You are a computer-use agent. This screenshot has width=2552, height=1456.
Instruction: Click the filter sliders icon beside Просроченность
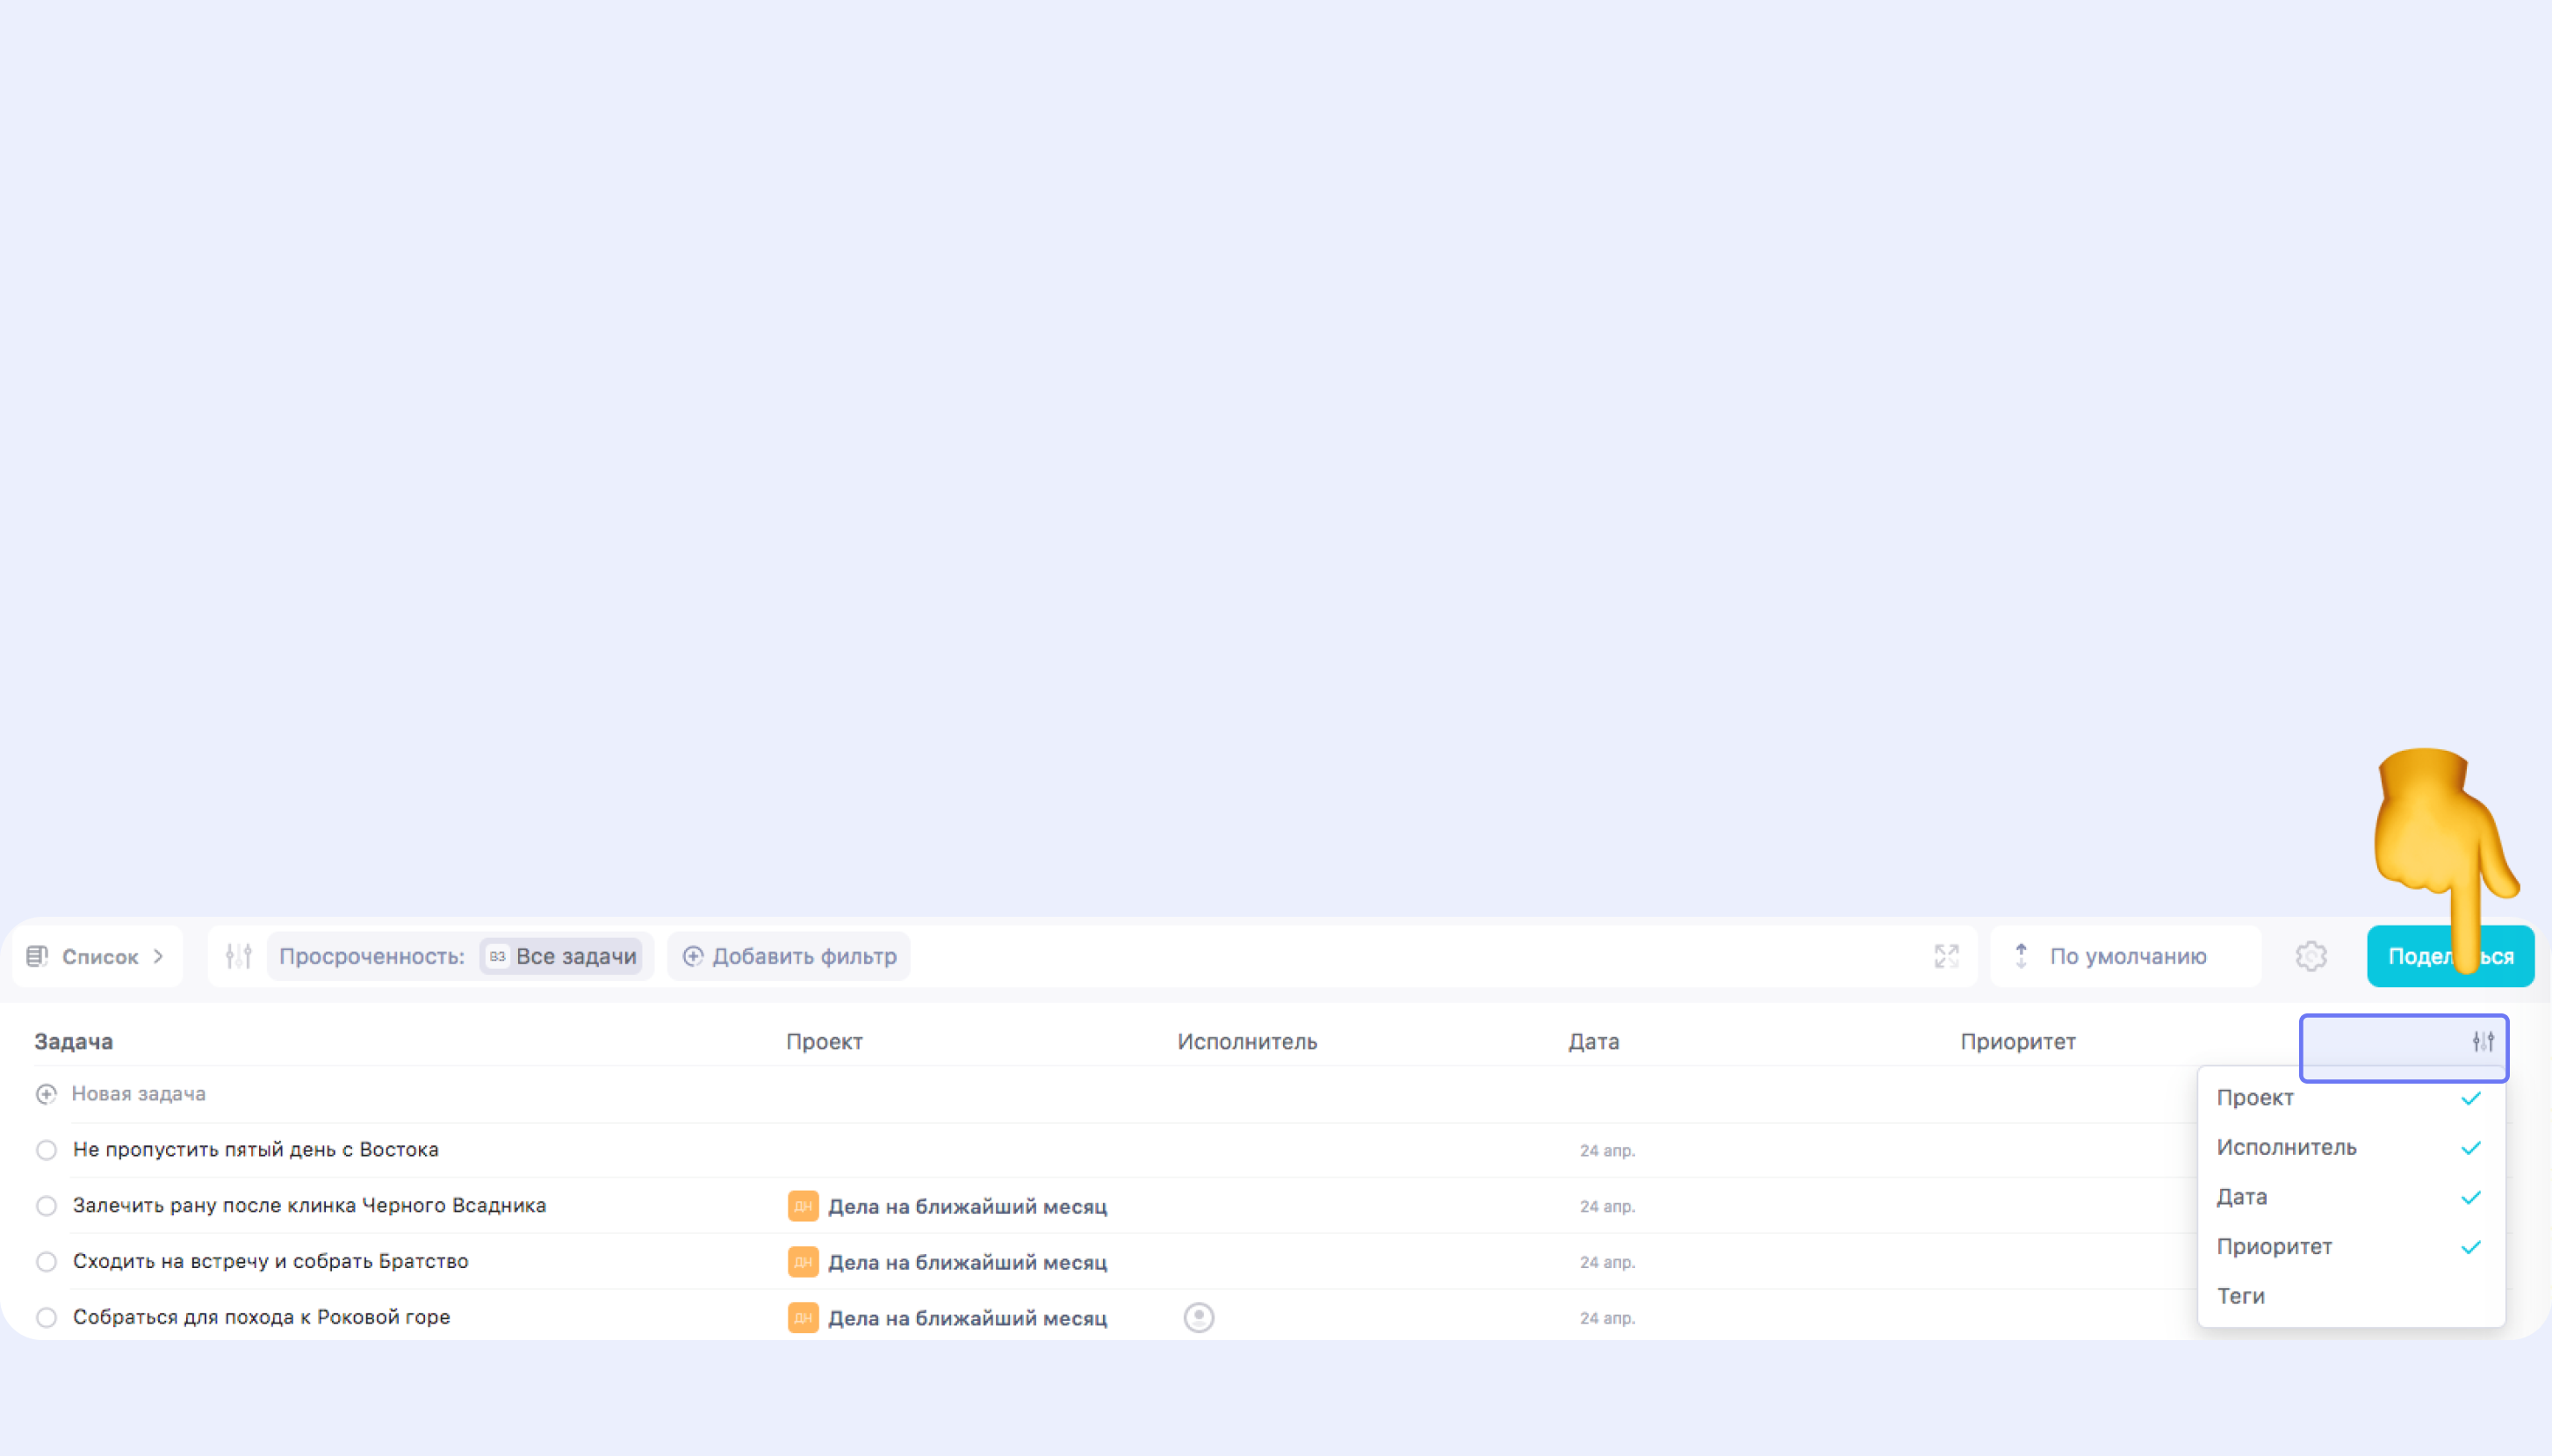click(238, 956)
